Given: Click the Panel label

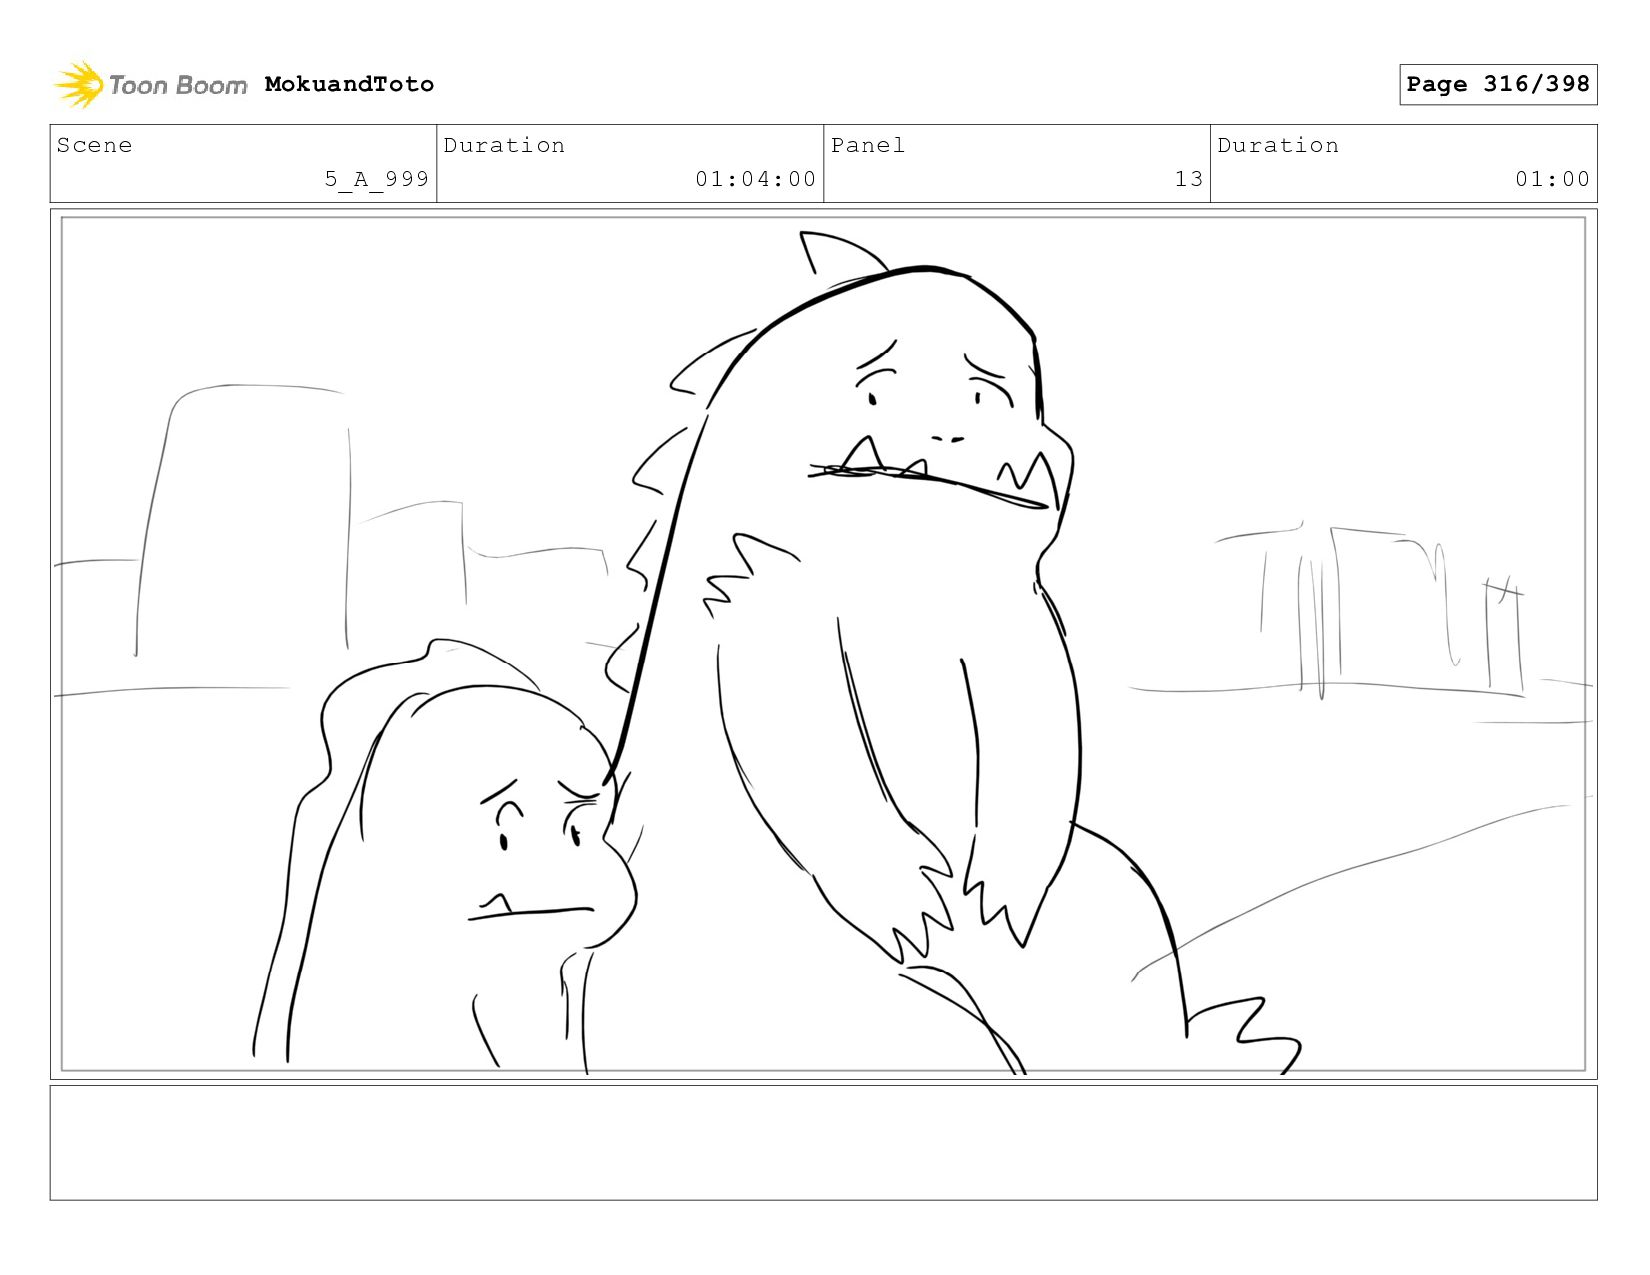Looking at the screenshot, I should click(x=868, y=145).
